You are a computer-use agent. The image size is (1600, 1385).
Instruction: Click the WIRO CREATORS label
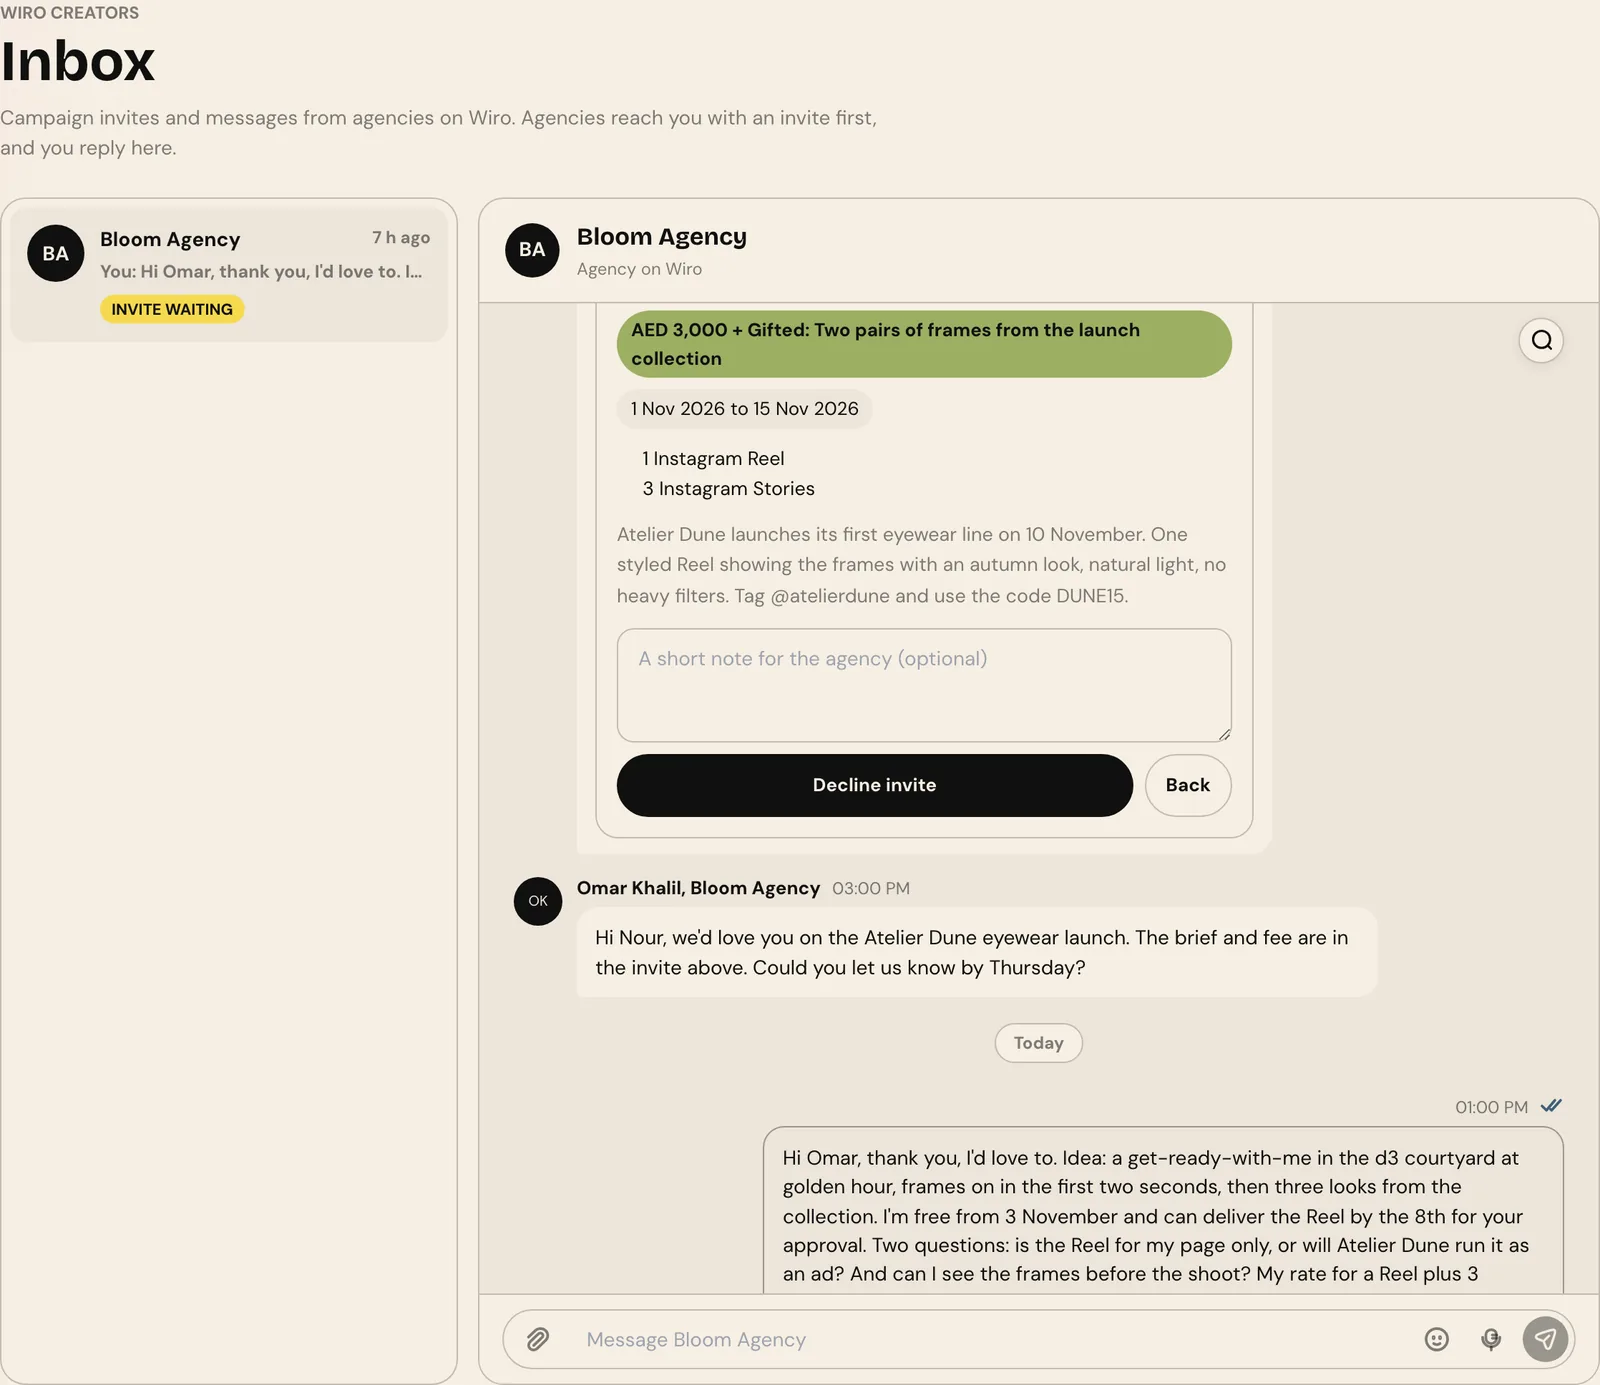69,13
